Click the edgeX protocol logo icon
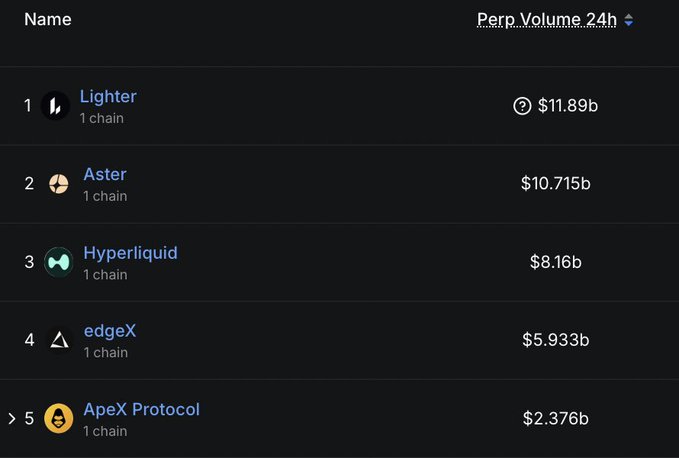This screenshot has width=679, height=458. (x=59, y=340)
